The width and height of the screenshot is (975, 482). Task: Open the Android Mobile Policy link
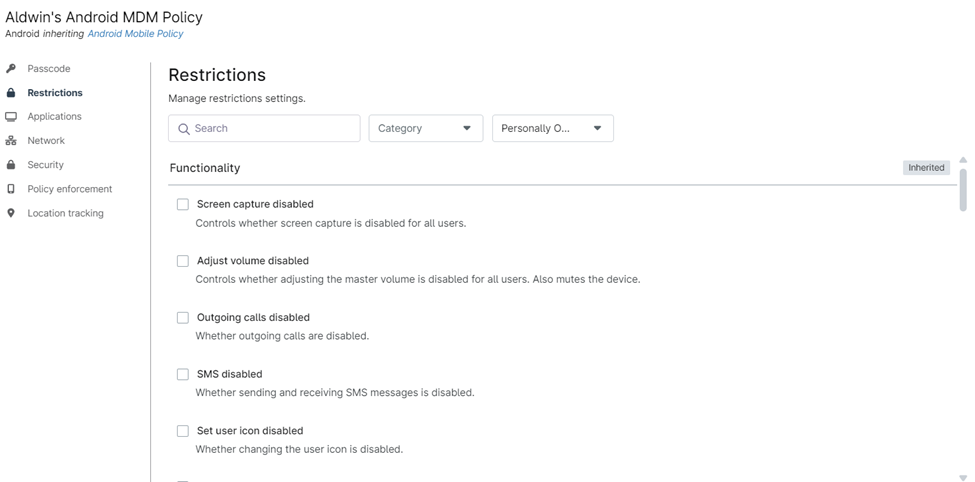click(x=135, y=34)
